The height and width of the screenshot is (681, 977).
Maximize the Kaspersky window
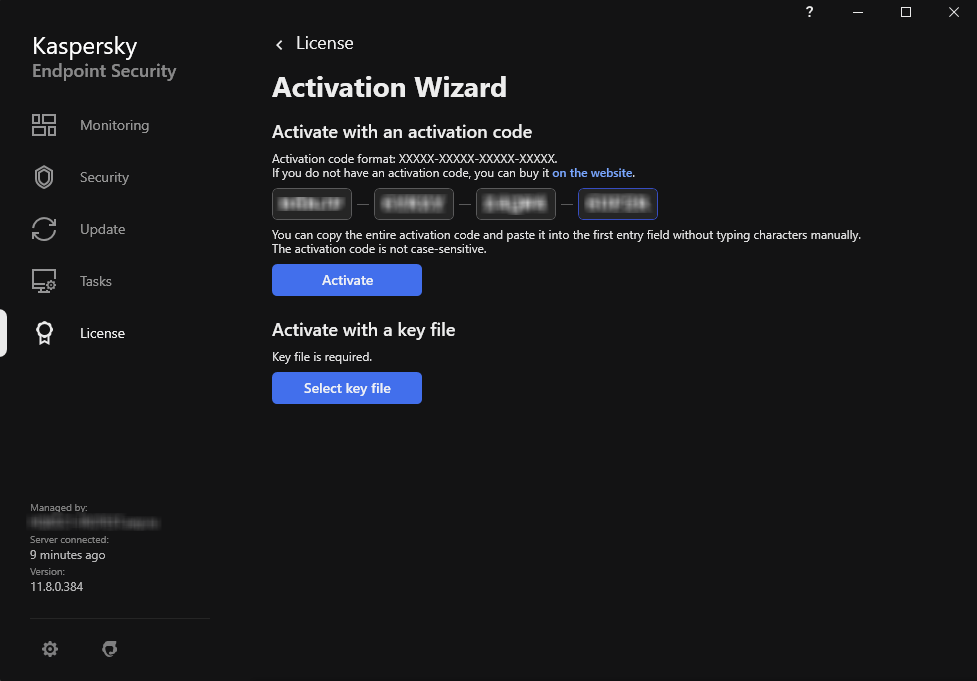coord(906,12)
